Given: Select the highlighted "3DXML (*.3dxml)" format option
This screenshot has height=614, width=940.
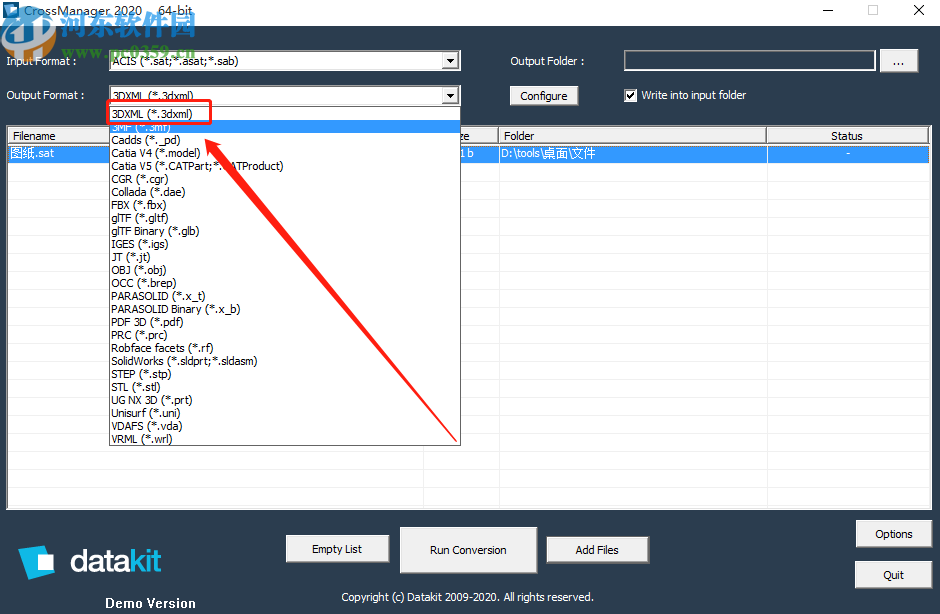Looking at the screenshot, I should [155, 112].
